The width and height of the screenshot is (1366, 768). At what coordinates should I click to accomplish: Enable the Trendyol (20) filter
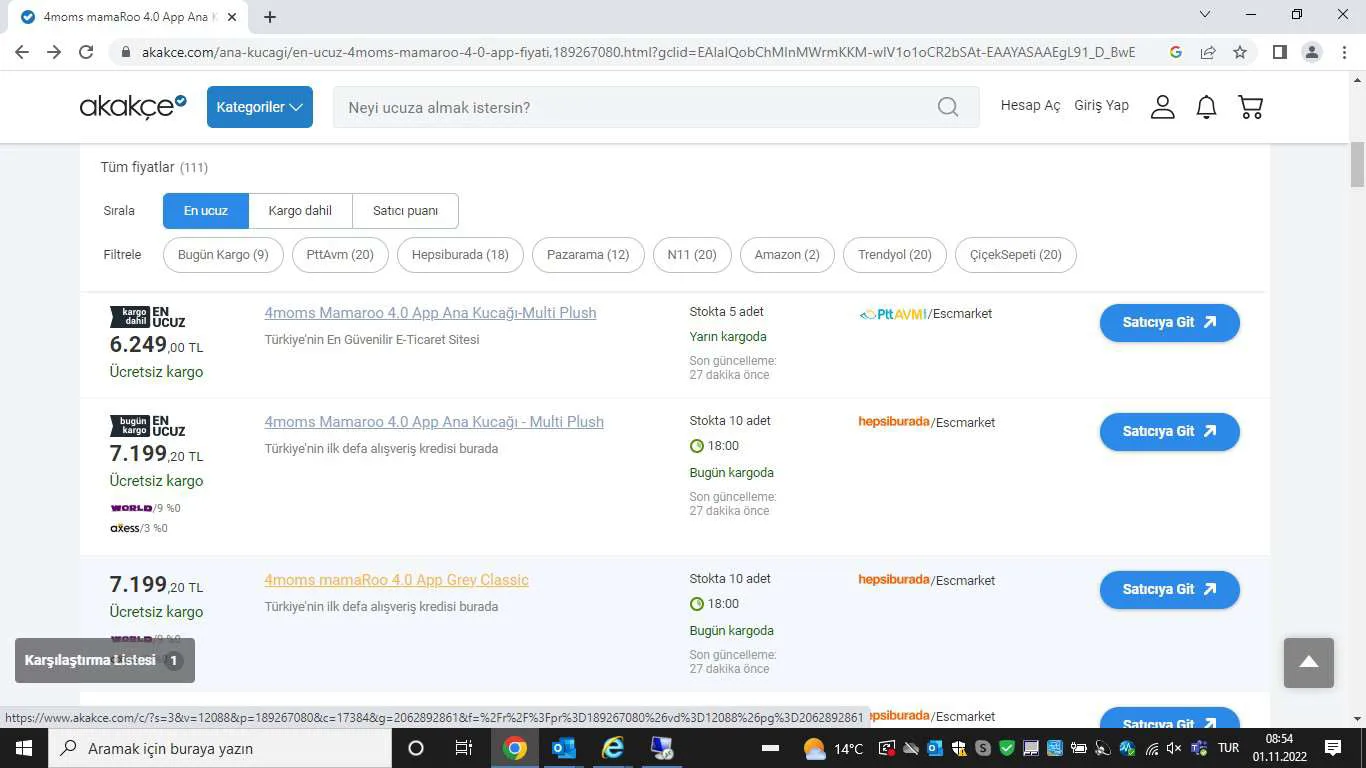895,255
